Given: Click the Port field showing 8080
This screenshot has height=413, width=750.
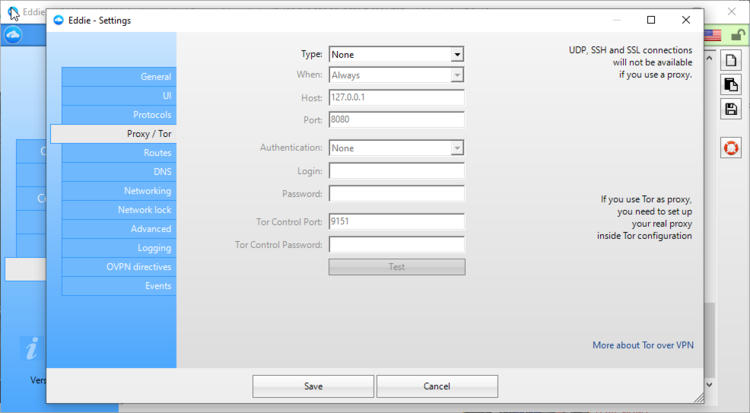Looking at the screenshot, I should click(397, 120).
